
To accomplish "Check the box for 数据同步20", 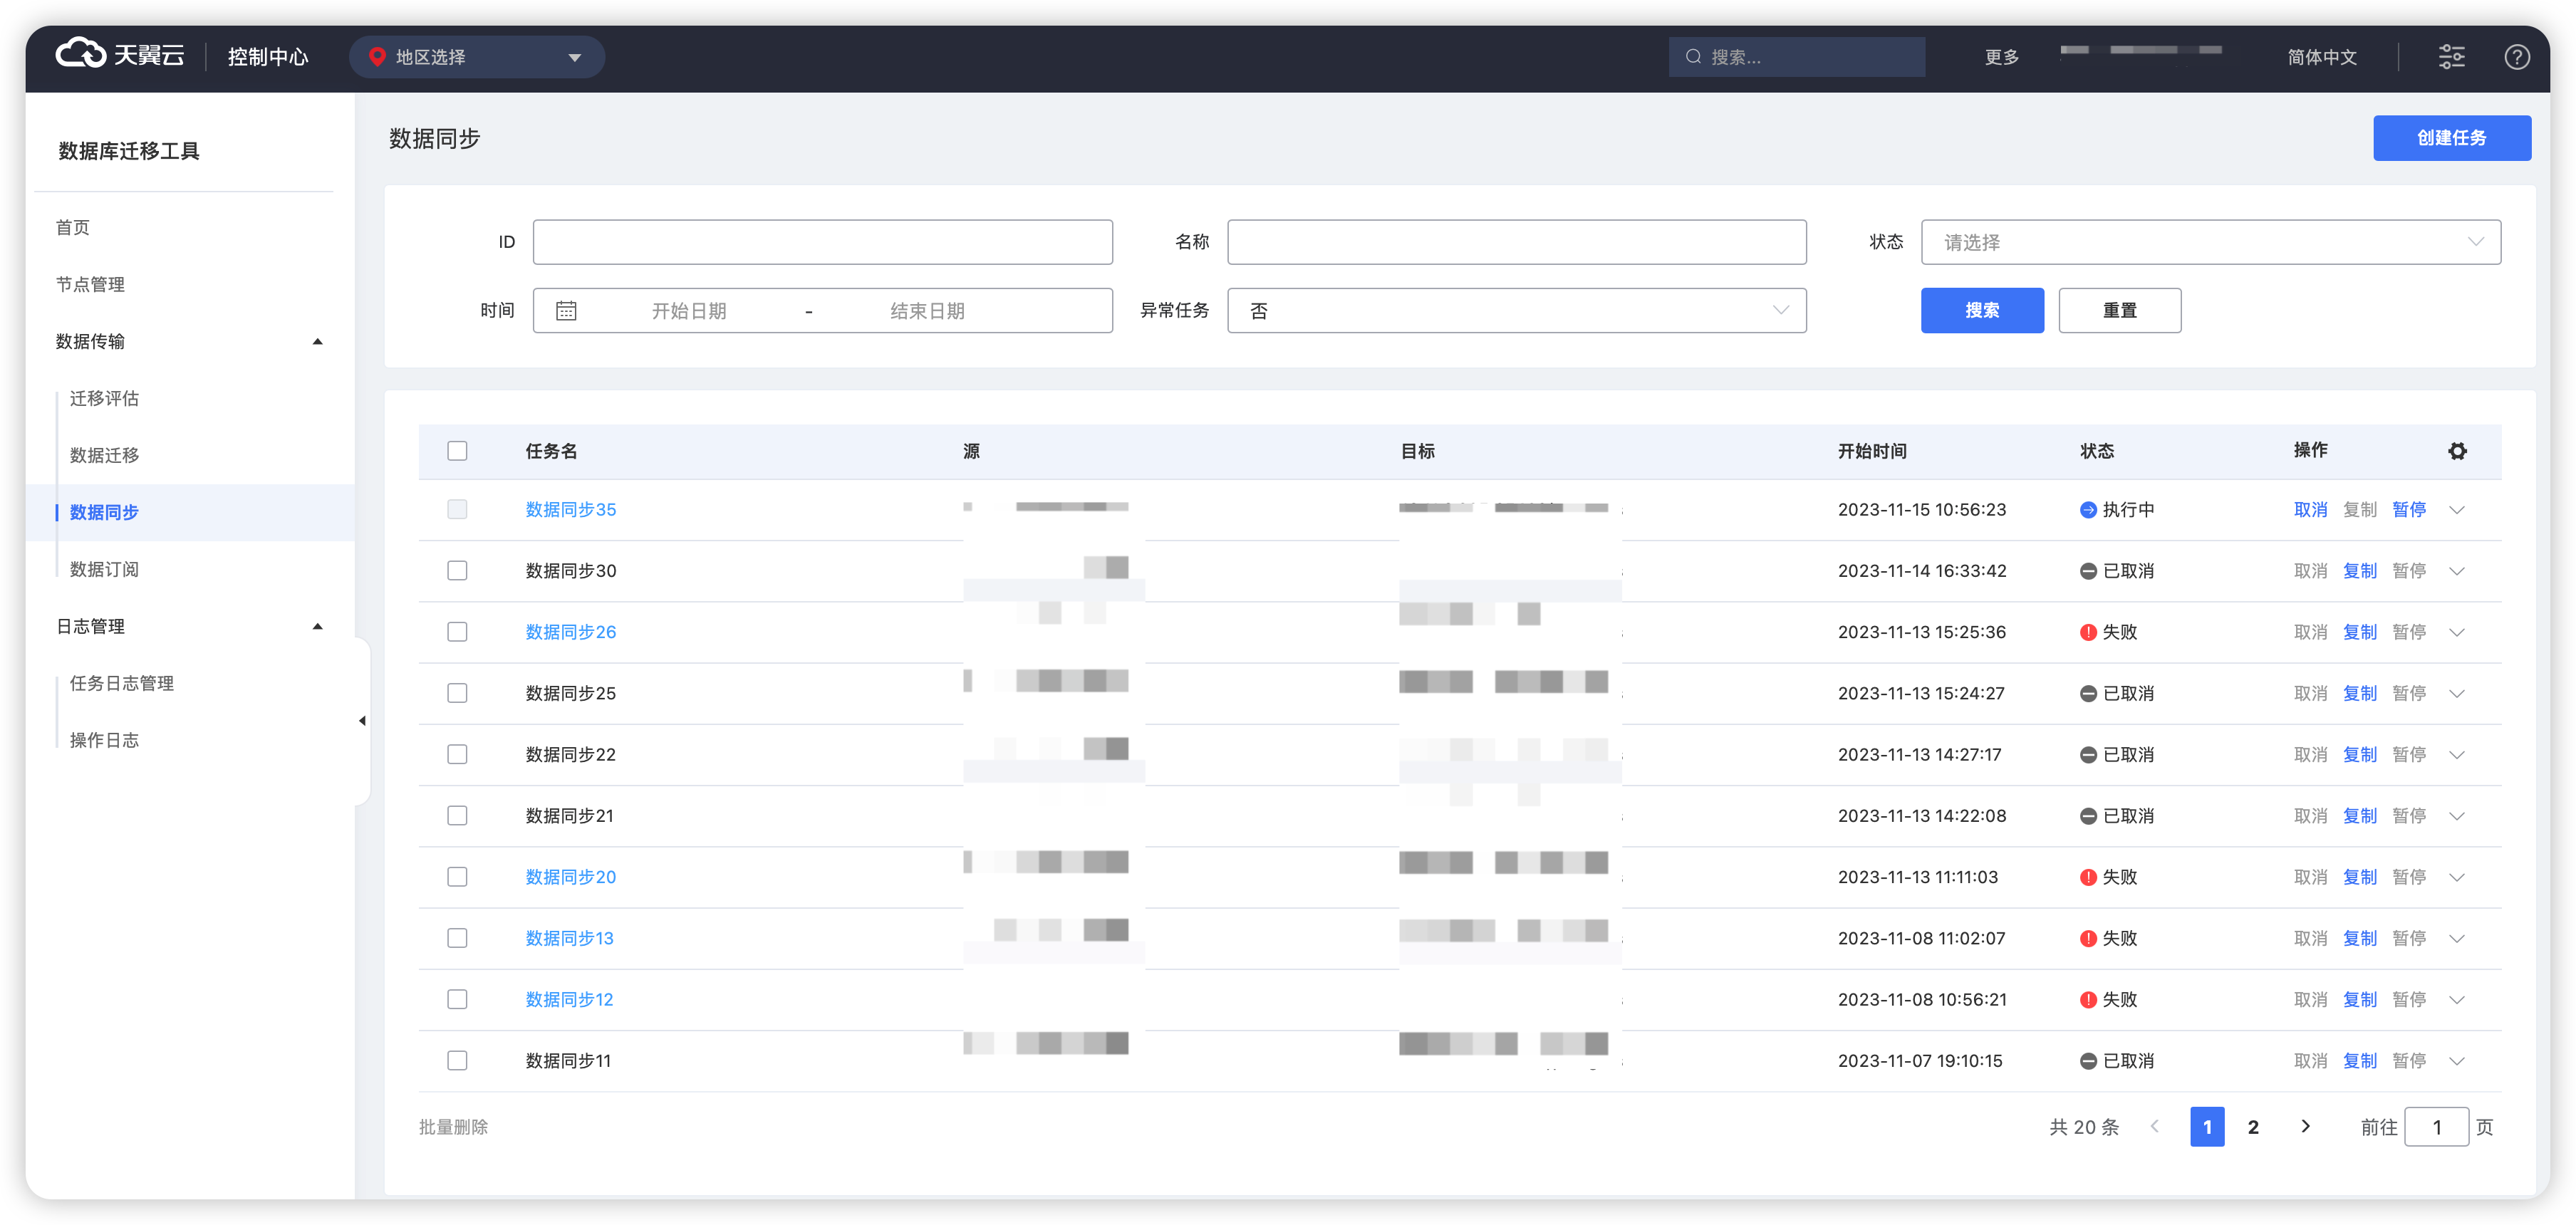I will point(457,877).
